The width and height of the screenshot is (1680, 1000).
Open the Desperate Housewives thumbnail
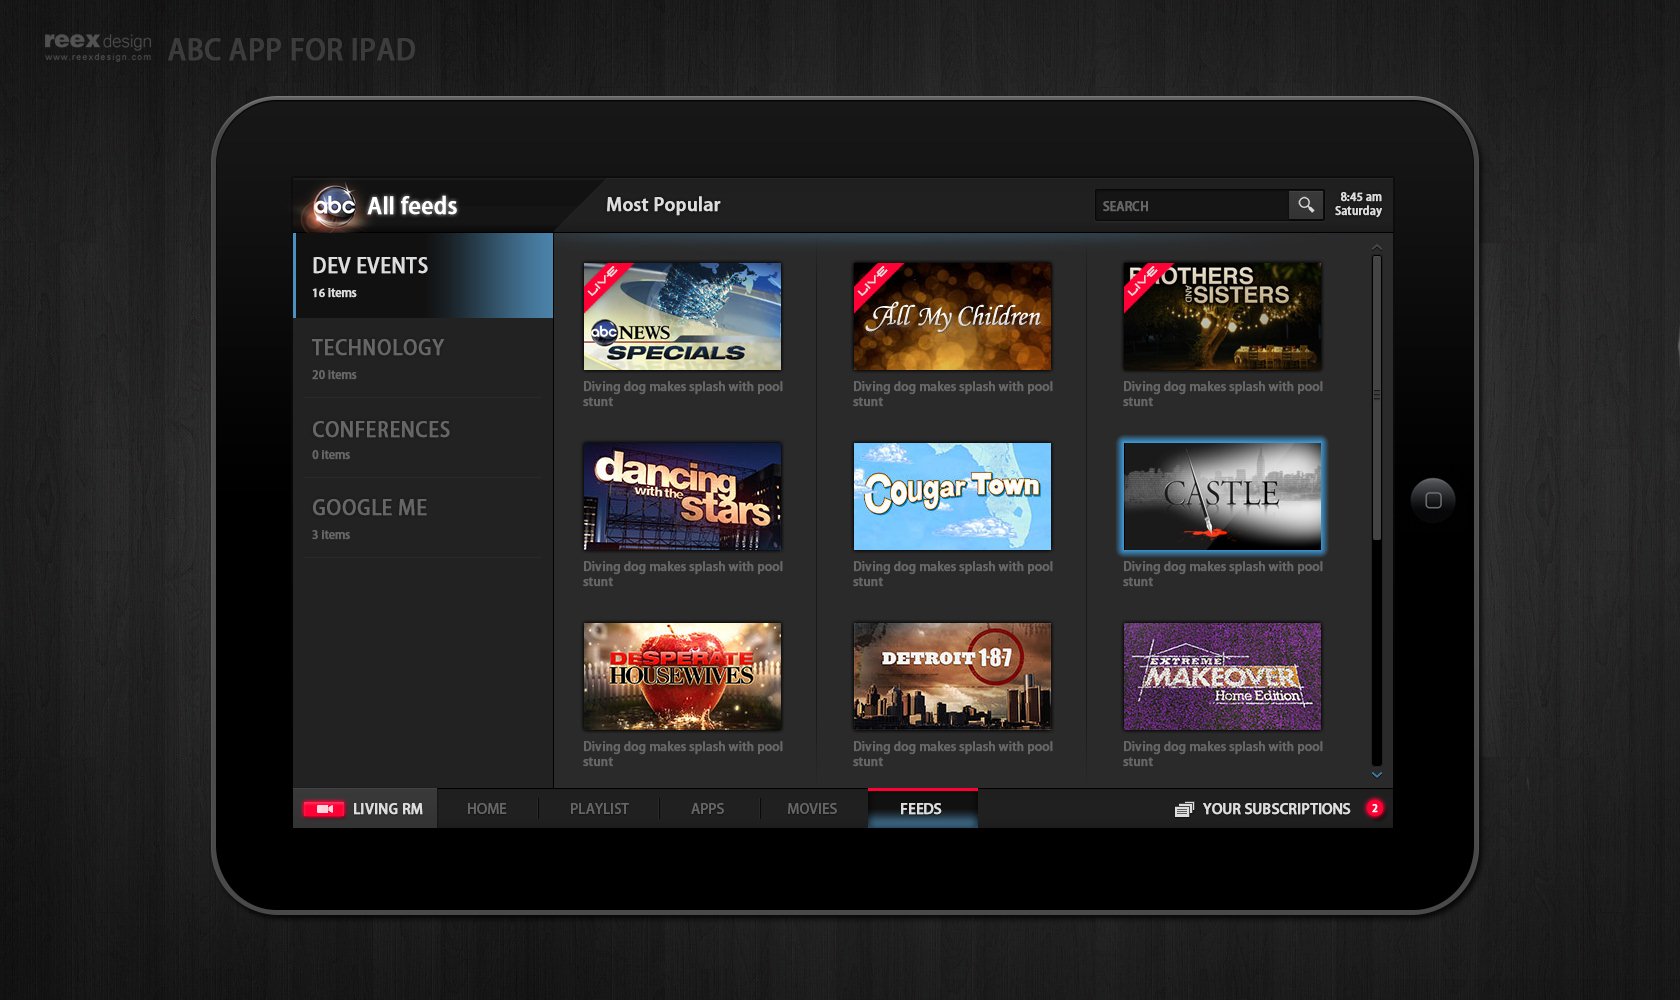click(682, 676)
